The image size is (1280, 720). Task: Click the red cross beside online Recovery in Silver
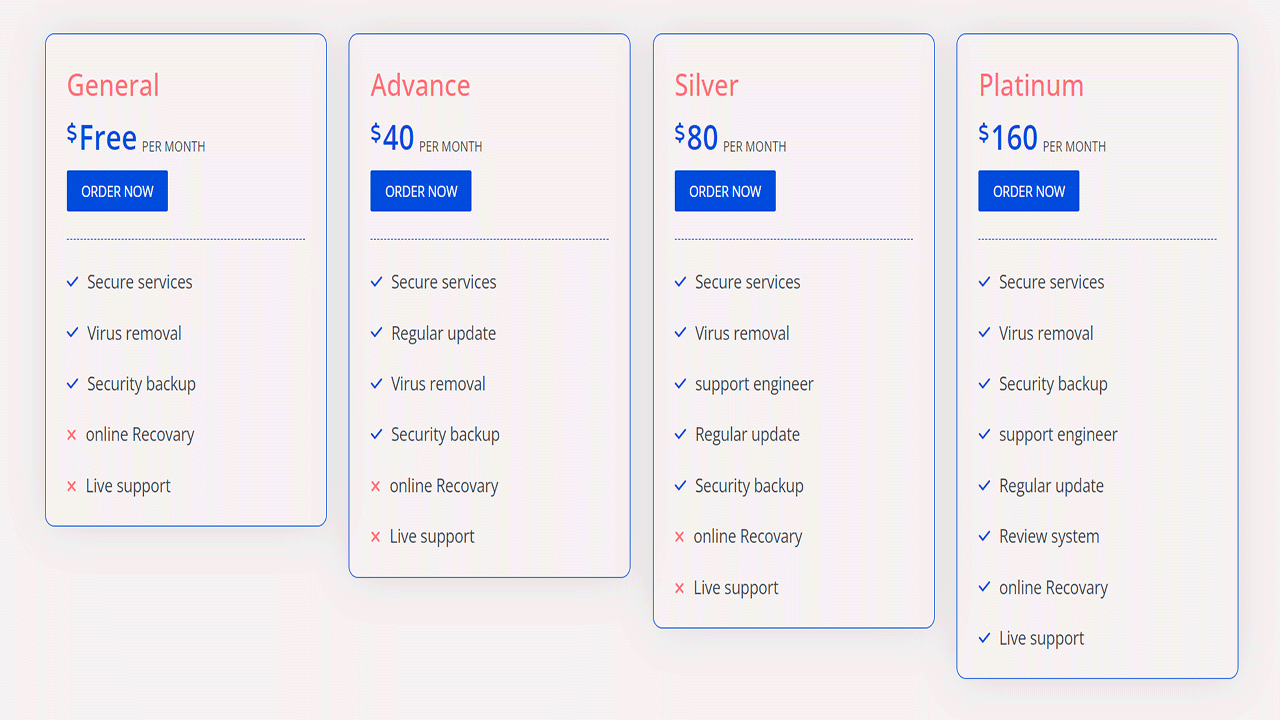pyautogui.click(x=680, y=536)
